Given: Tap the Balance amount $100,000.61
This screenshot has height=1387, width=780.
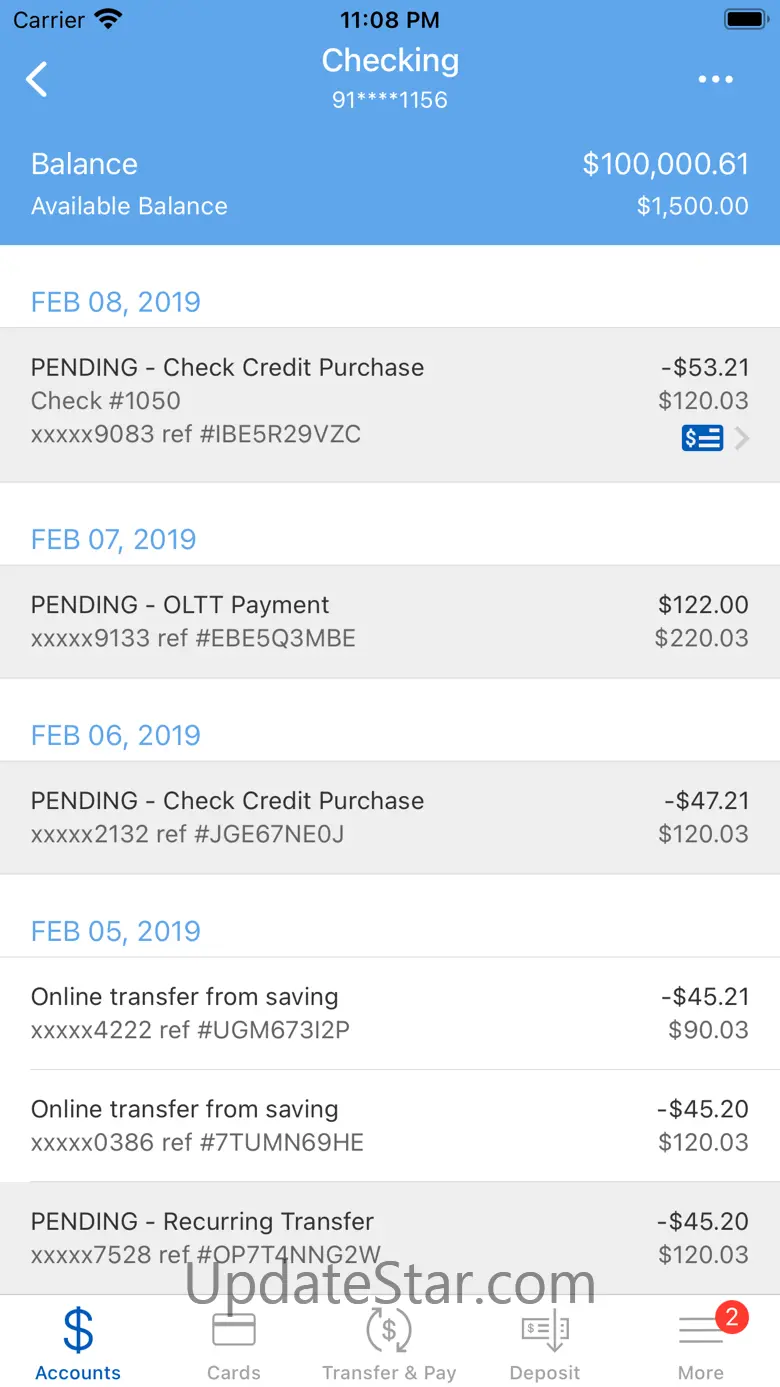Looking at the screenshot, I should point(665,164).
